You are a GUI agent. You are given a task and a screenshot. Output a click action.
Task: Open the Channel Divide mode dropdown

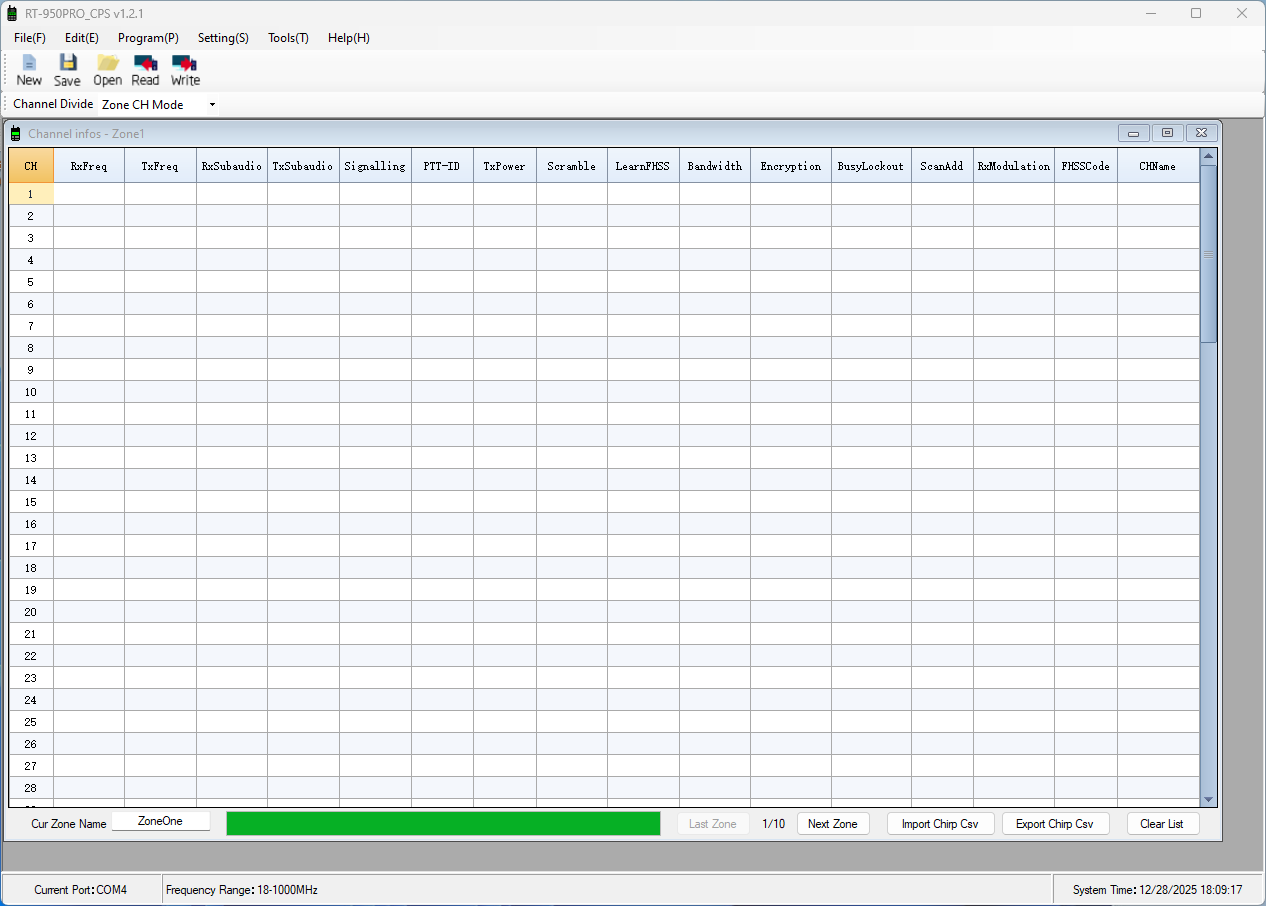[x=212, y=105]
